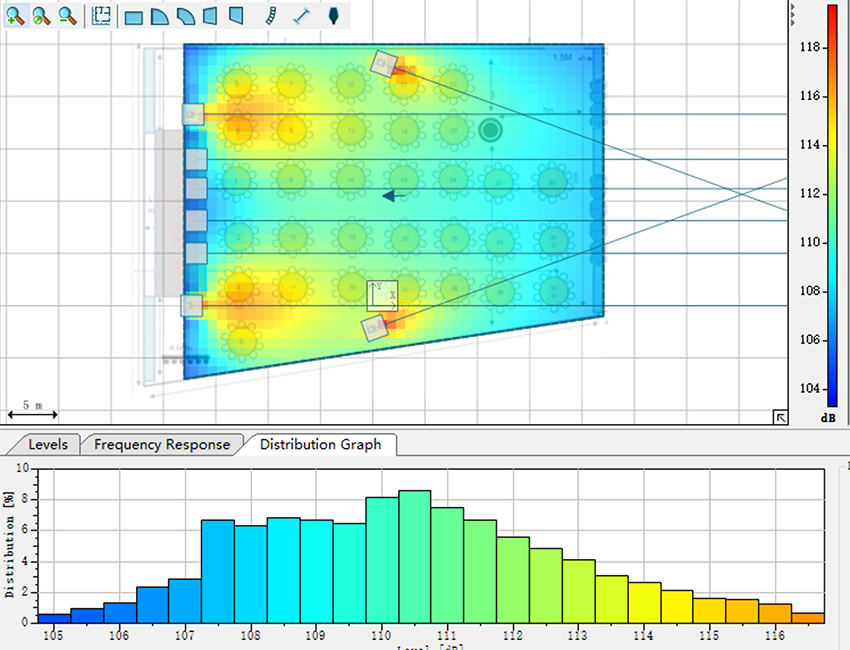This screenshot has width=850, height=650.
Task: Add a line array loudspeaker
Action: pos(271,16)
